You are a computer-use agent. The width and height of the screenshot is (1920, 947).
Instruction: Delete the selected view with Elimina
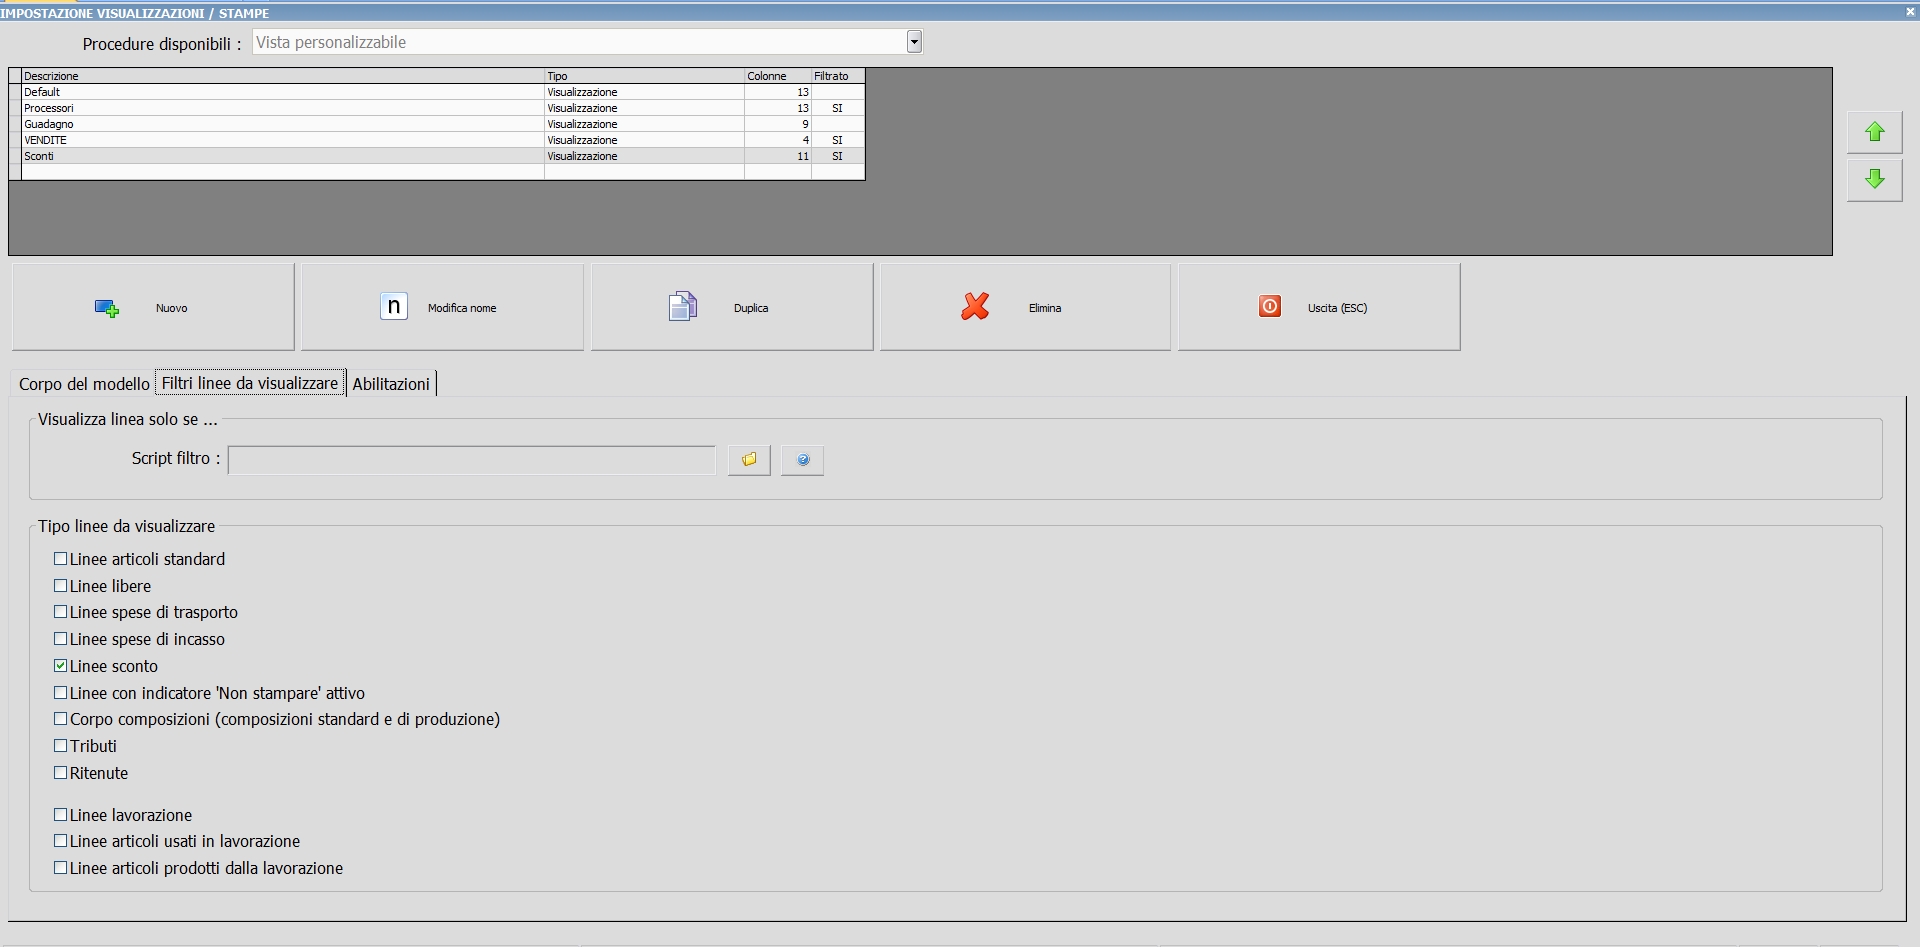click(x=1025, y=307)
